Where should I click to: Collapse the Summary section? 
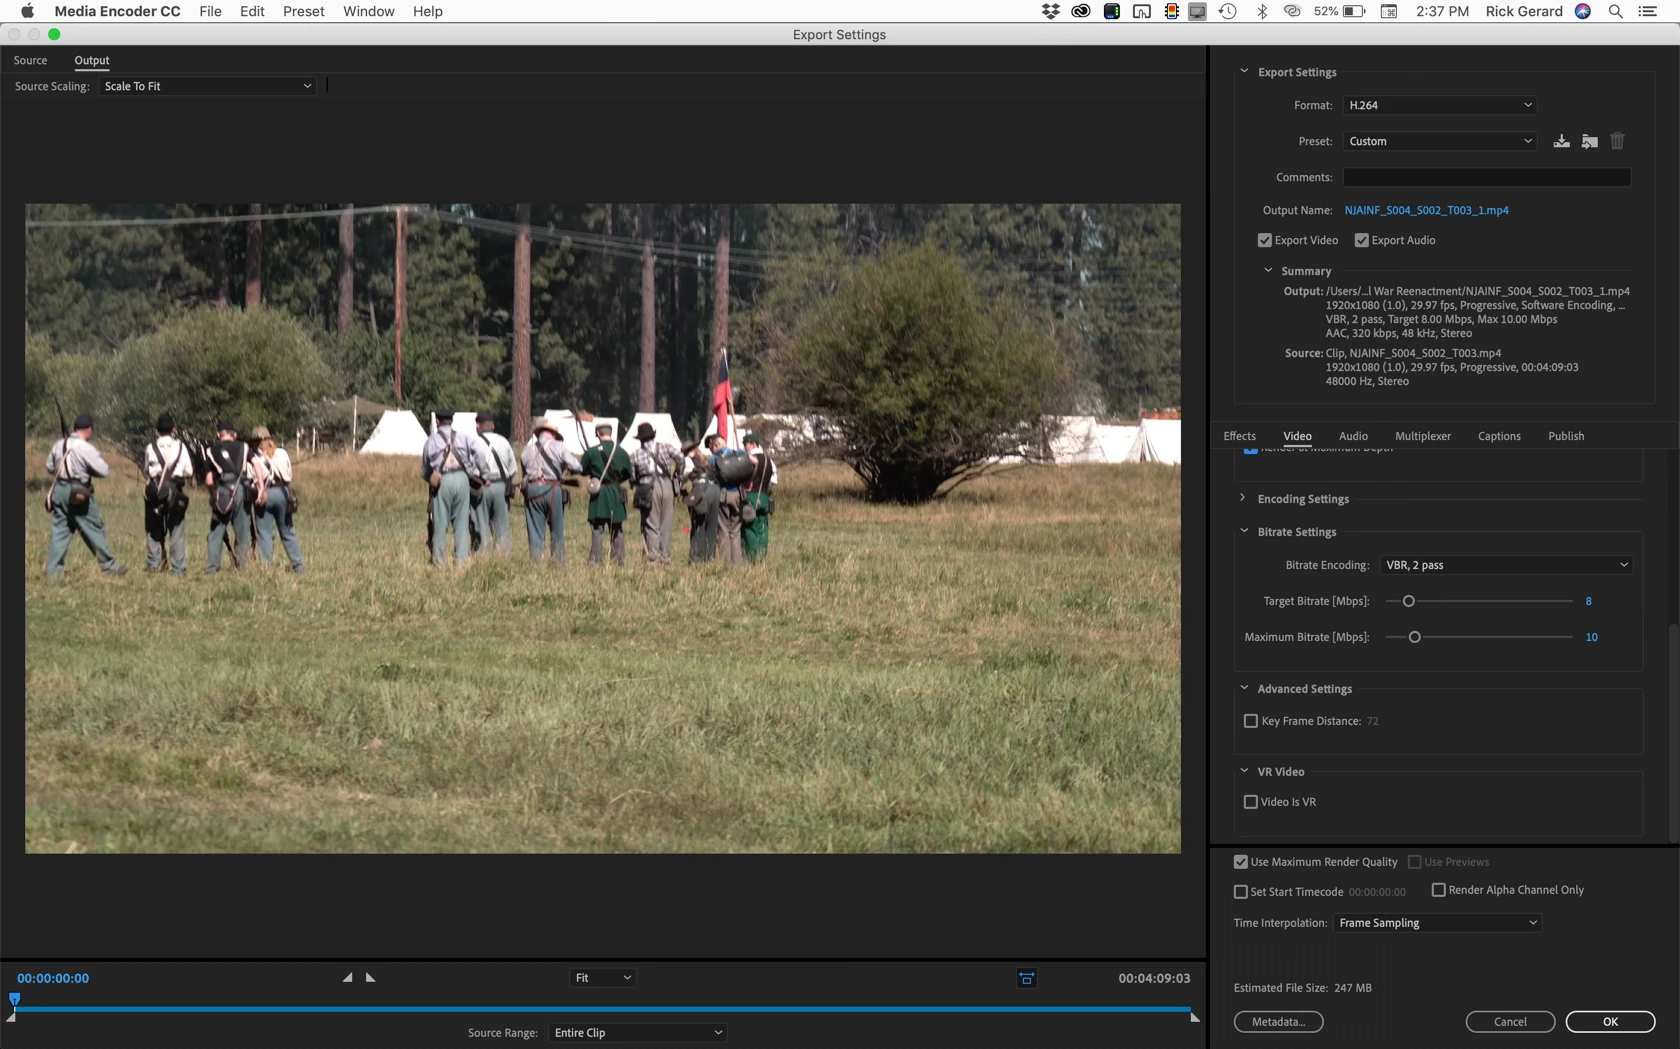pyautogui.click(x=1268, y=270)
